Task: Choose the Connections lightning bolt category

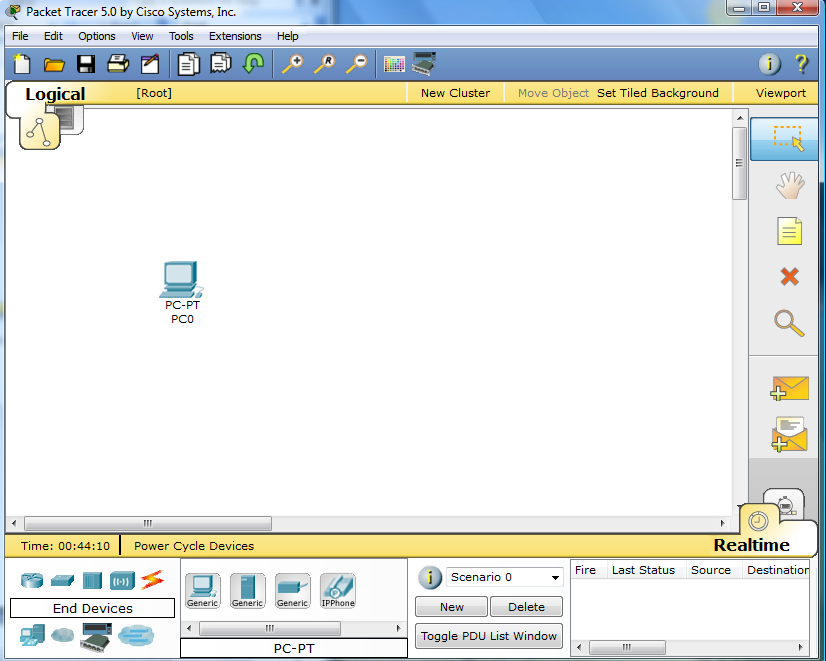Action: click(x=153, y=580)
